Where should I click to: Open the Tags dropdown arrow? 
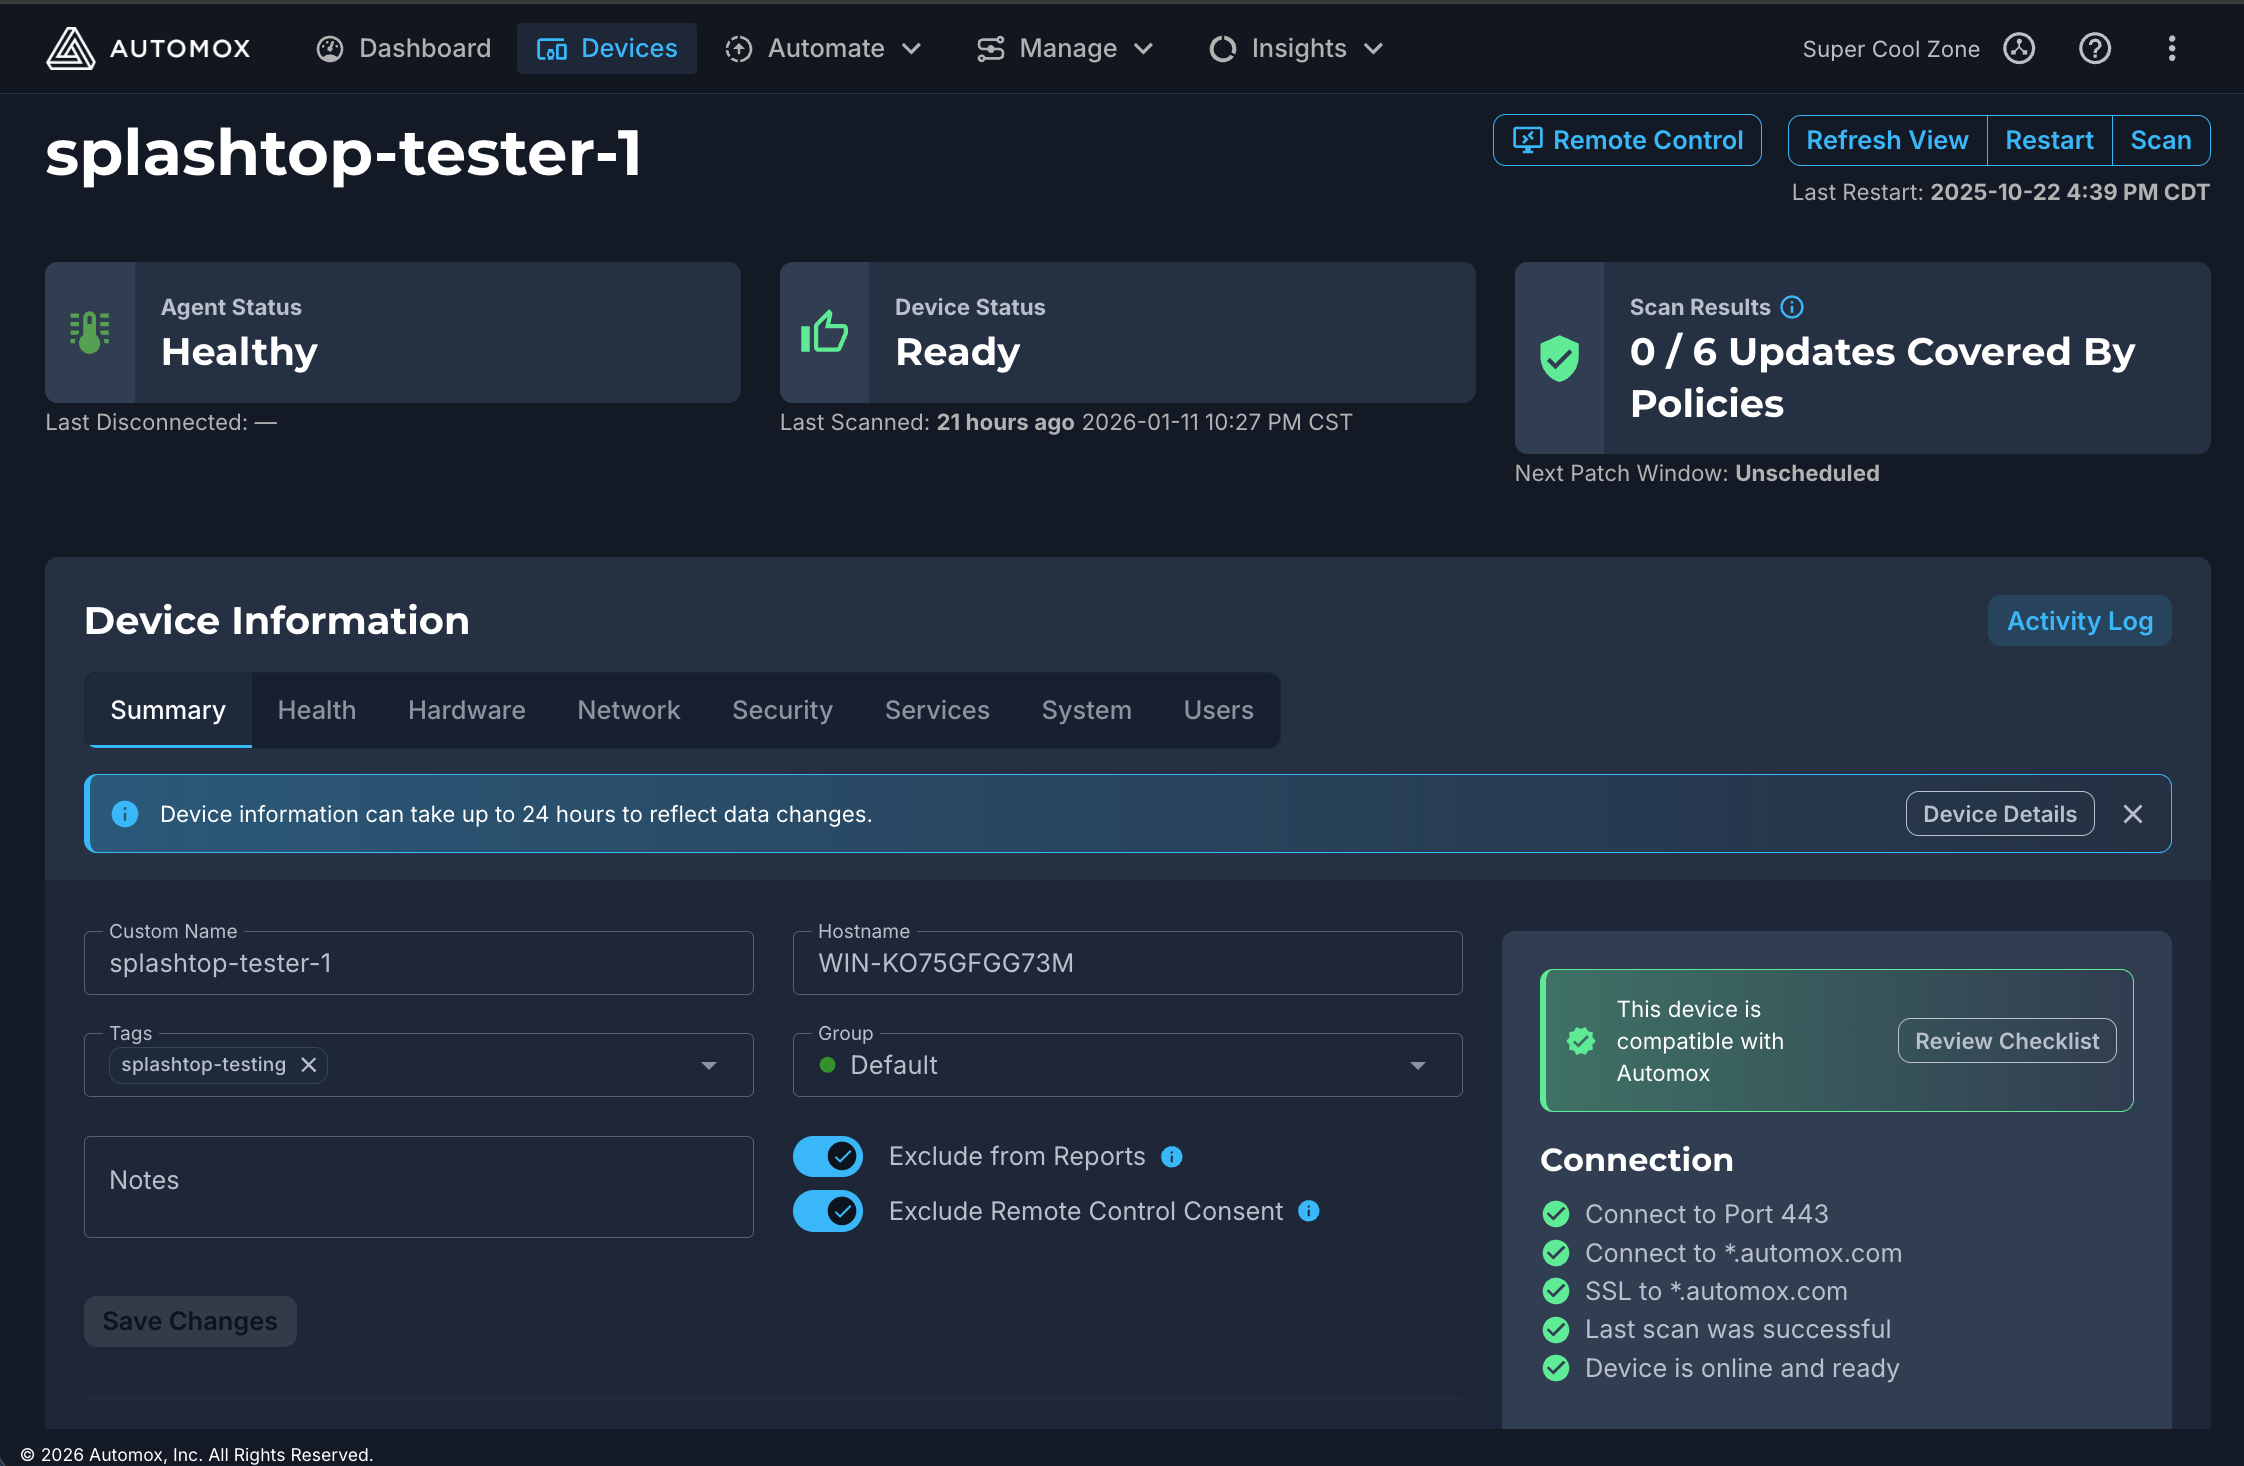tap(709, 1066)
